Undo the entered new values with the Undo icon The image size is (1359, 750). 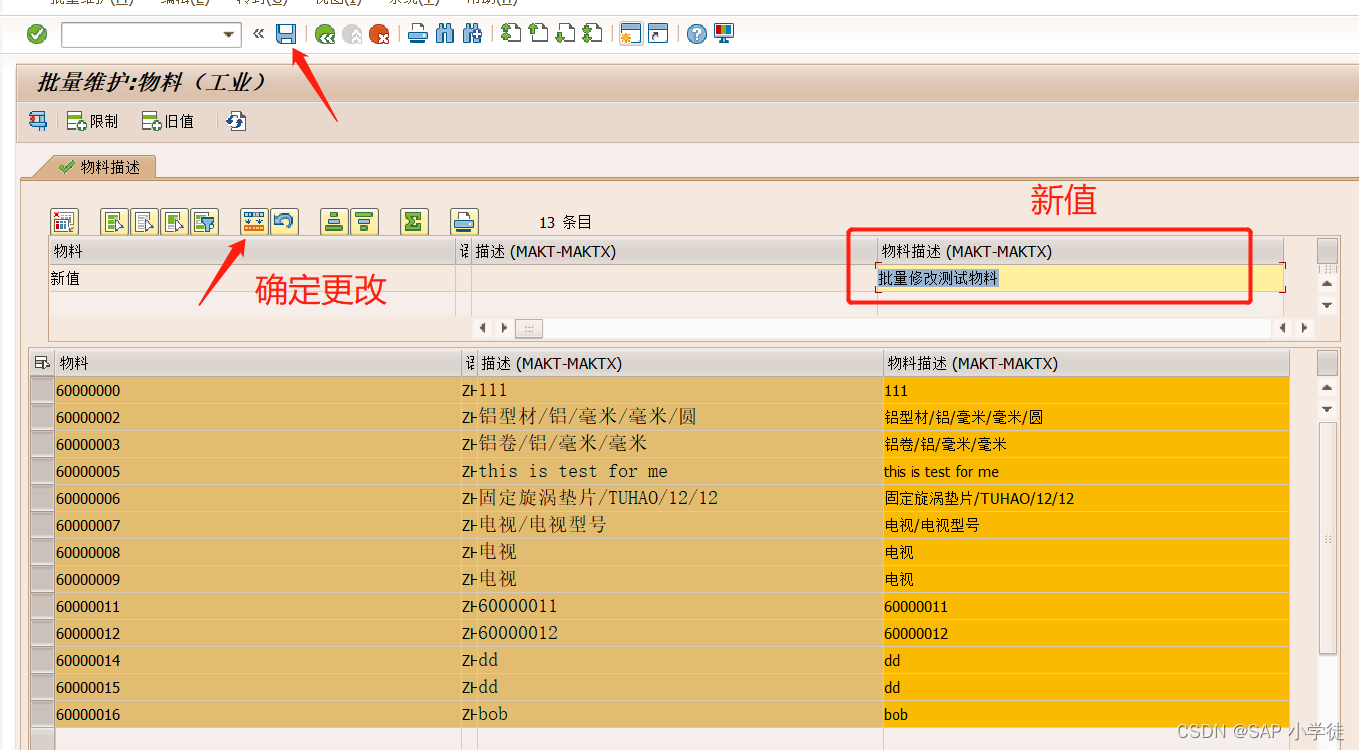285,221
